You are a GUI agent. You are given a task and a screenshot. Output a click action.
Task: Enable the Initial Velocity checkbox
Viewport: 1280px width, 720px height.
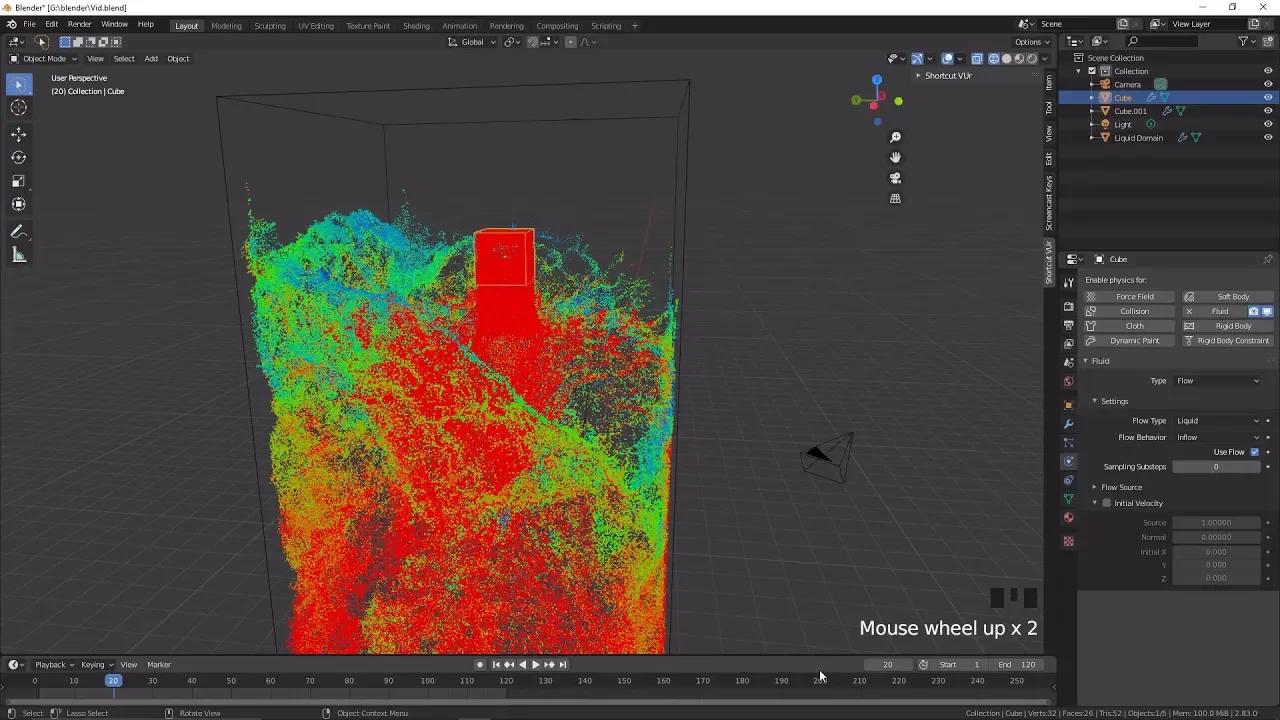(x=1106, y=503)
